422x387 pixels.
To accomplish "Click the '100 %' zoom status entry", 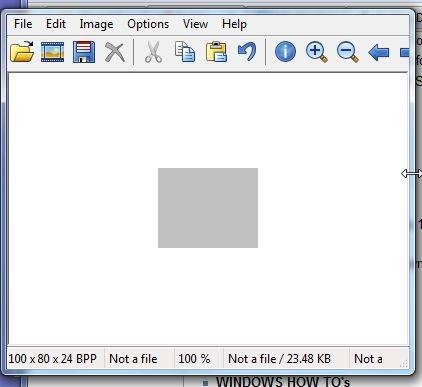I will click(194, 359).
